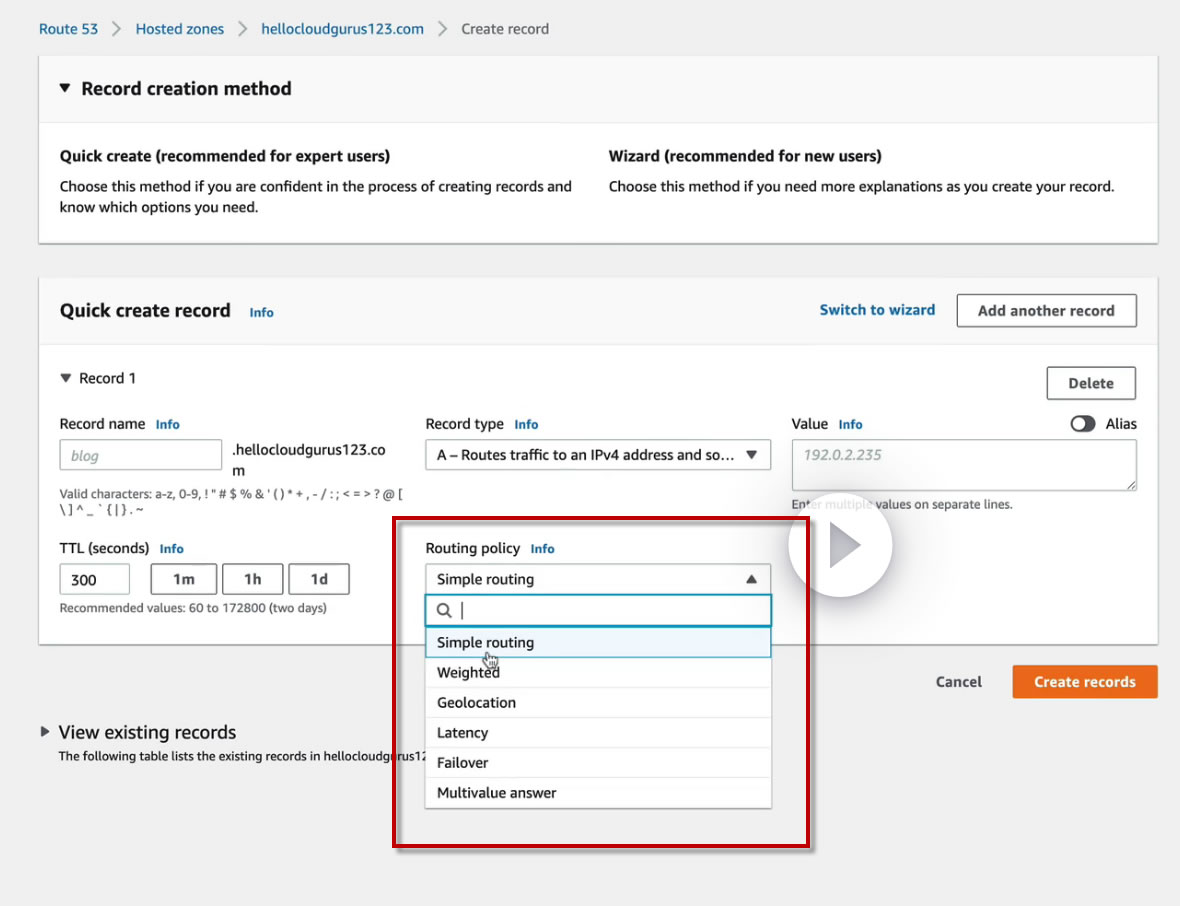Expand View existing records section
Viewport: 1180px width, 906px height.
[x=45, y=732]
